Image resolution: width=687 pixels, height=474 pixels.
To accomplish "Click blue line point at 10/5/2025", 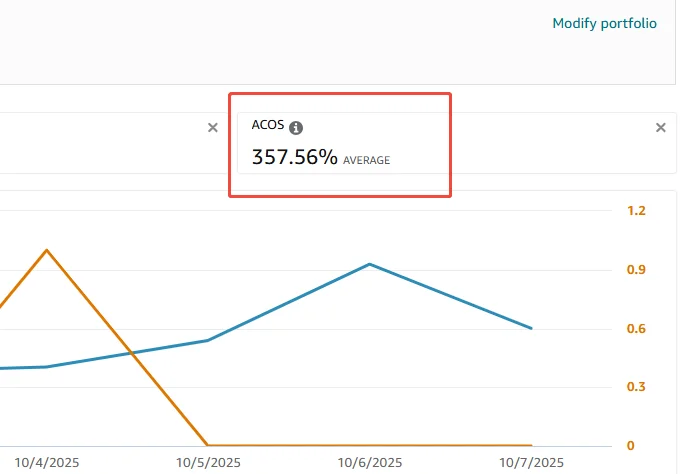I will pyautogui.click(x=208, y=340).
